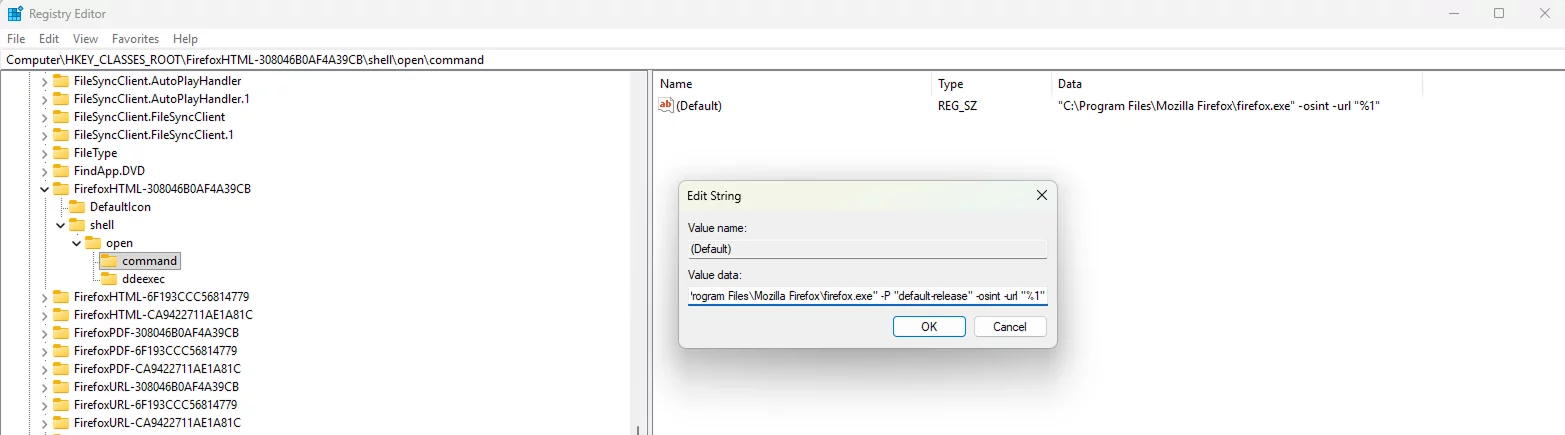Click the FindApp.DVD folder icon
This screenshot has width=1565, height=435.
(61, 171)
